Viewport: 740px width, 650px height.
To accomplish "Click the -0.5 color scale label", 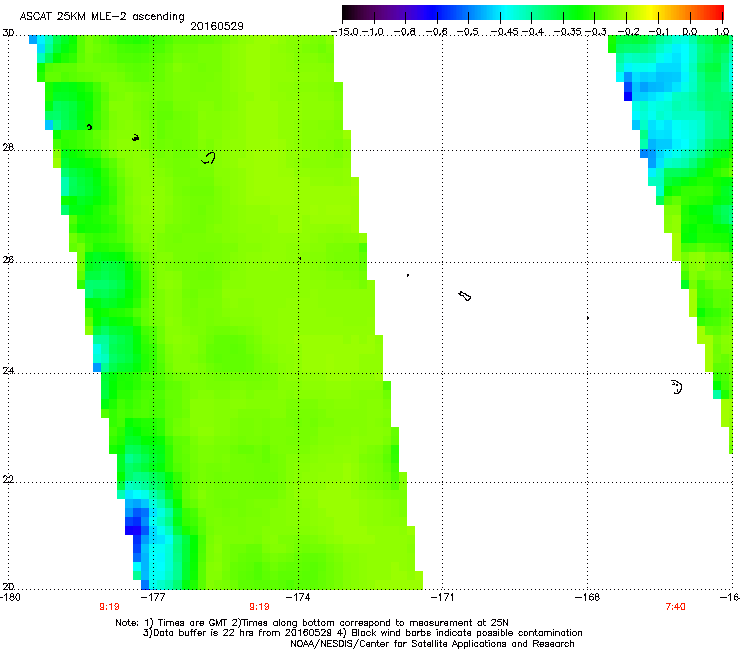I will point(468,32).
